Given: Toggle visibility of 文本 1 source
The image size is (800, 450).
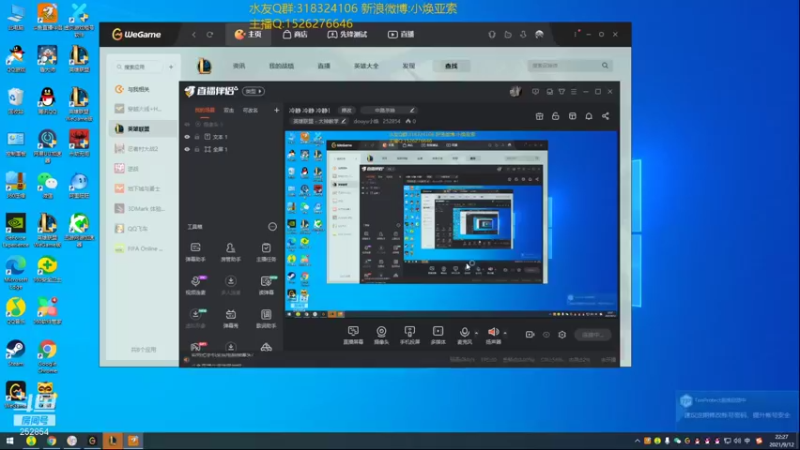Looking at the screenshot, I should point(187,137).
